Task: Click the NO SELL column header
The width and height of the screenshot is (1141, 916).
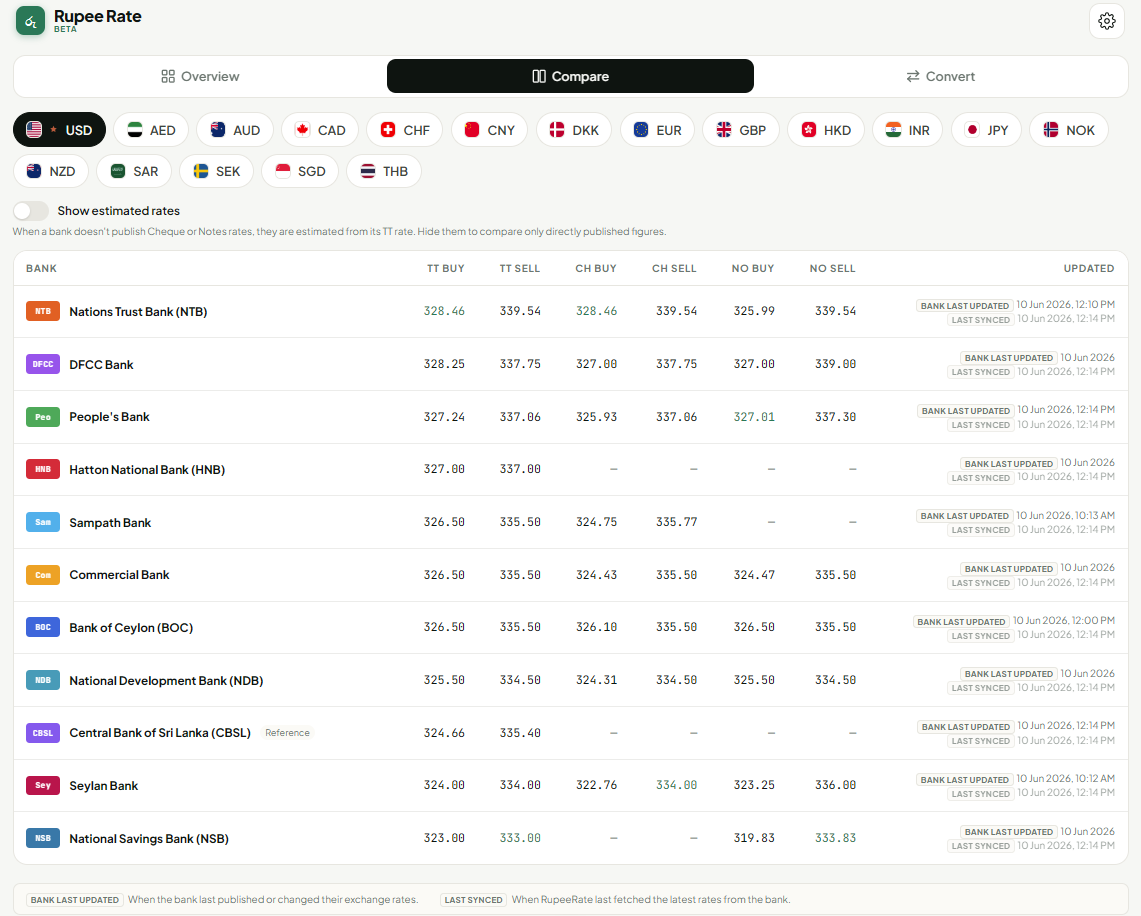Action: 832,268
